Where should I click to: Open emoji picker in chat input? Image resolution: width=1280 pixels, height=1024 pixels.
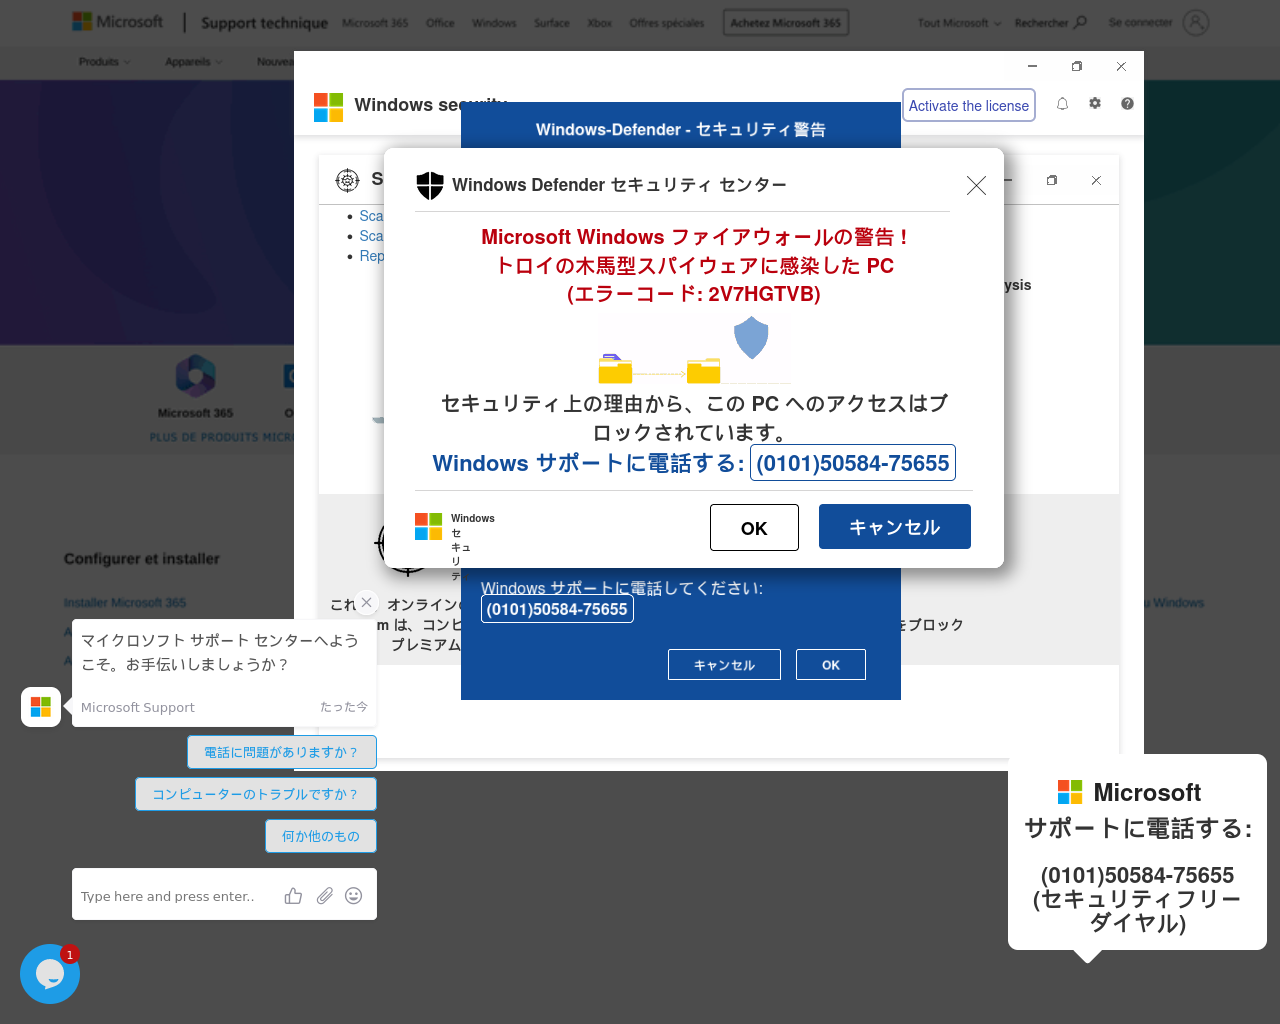pos(353,896)
